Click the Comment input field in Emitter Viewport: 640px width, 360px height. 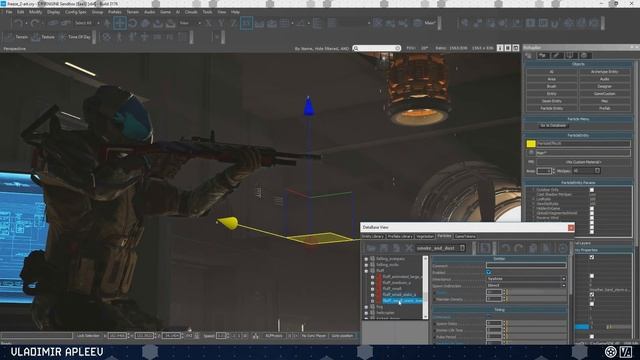[x=526, y=266]
